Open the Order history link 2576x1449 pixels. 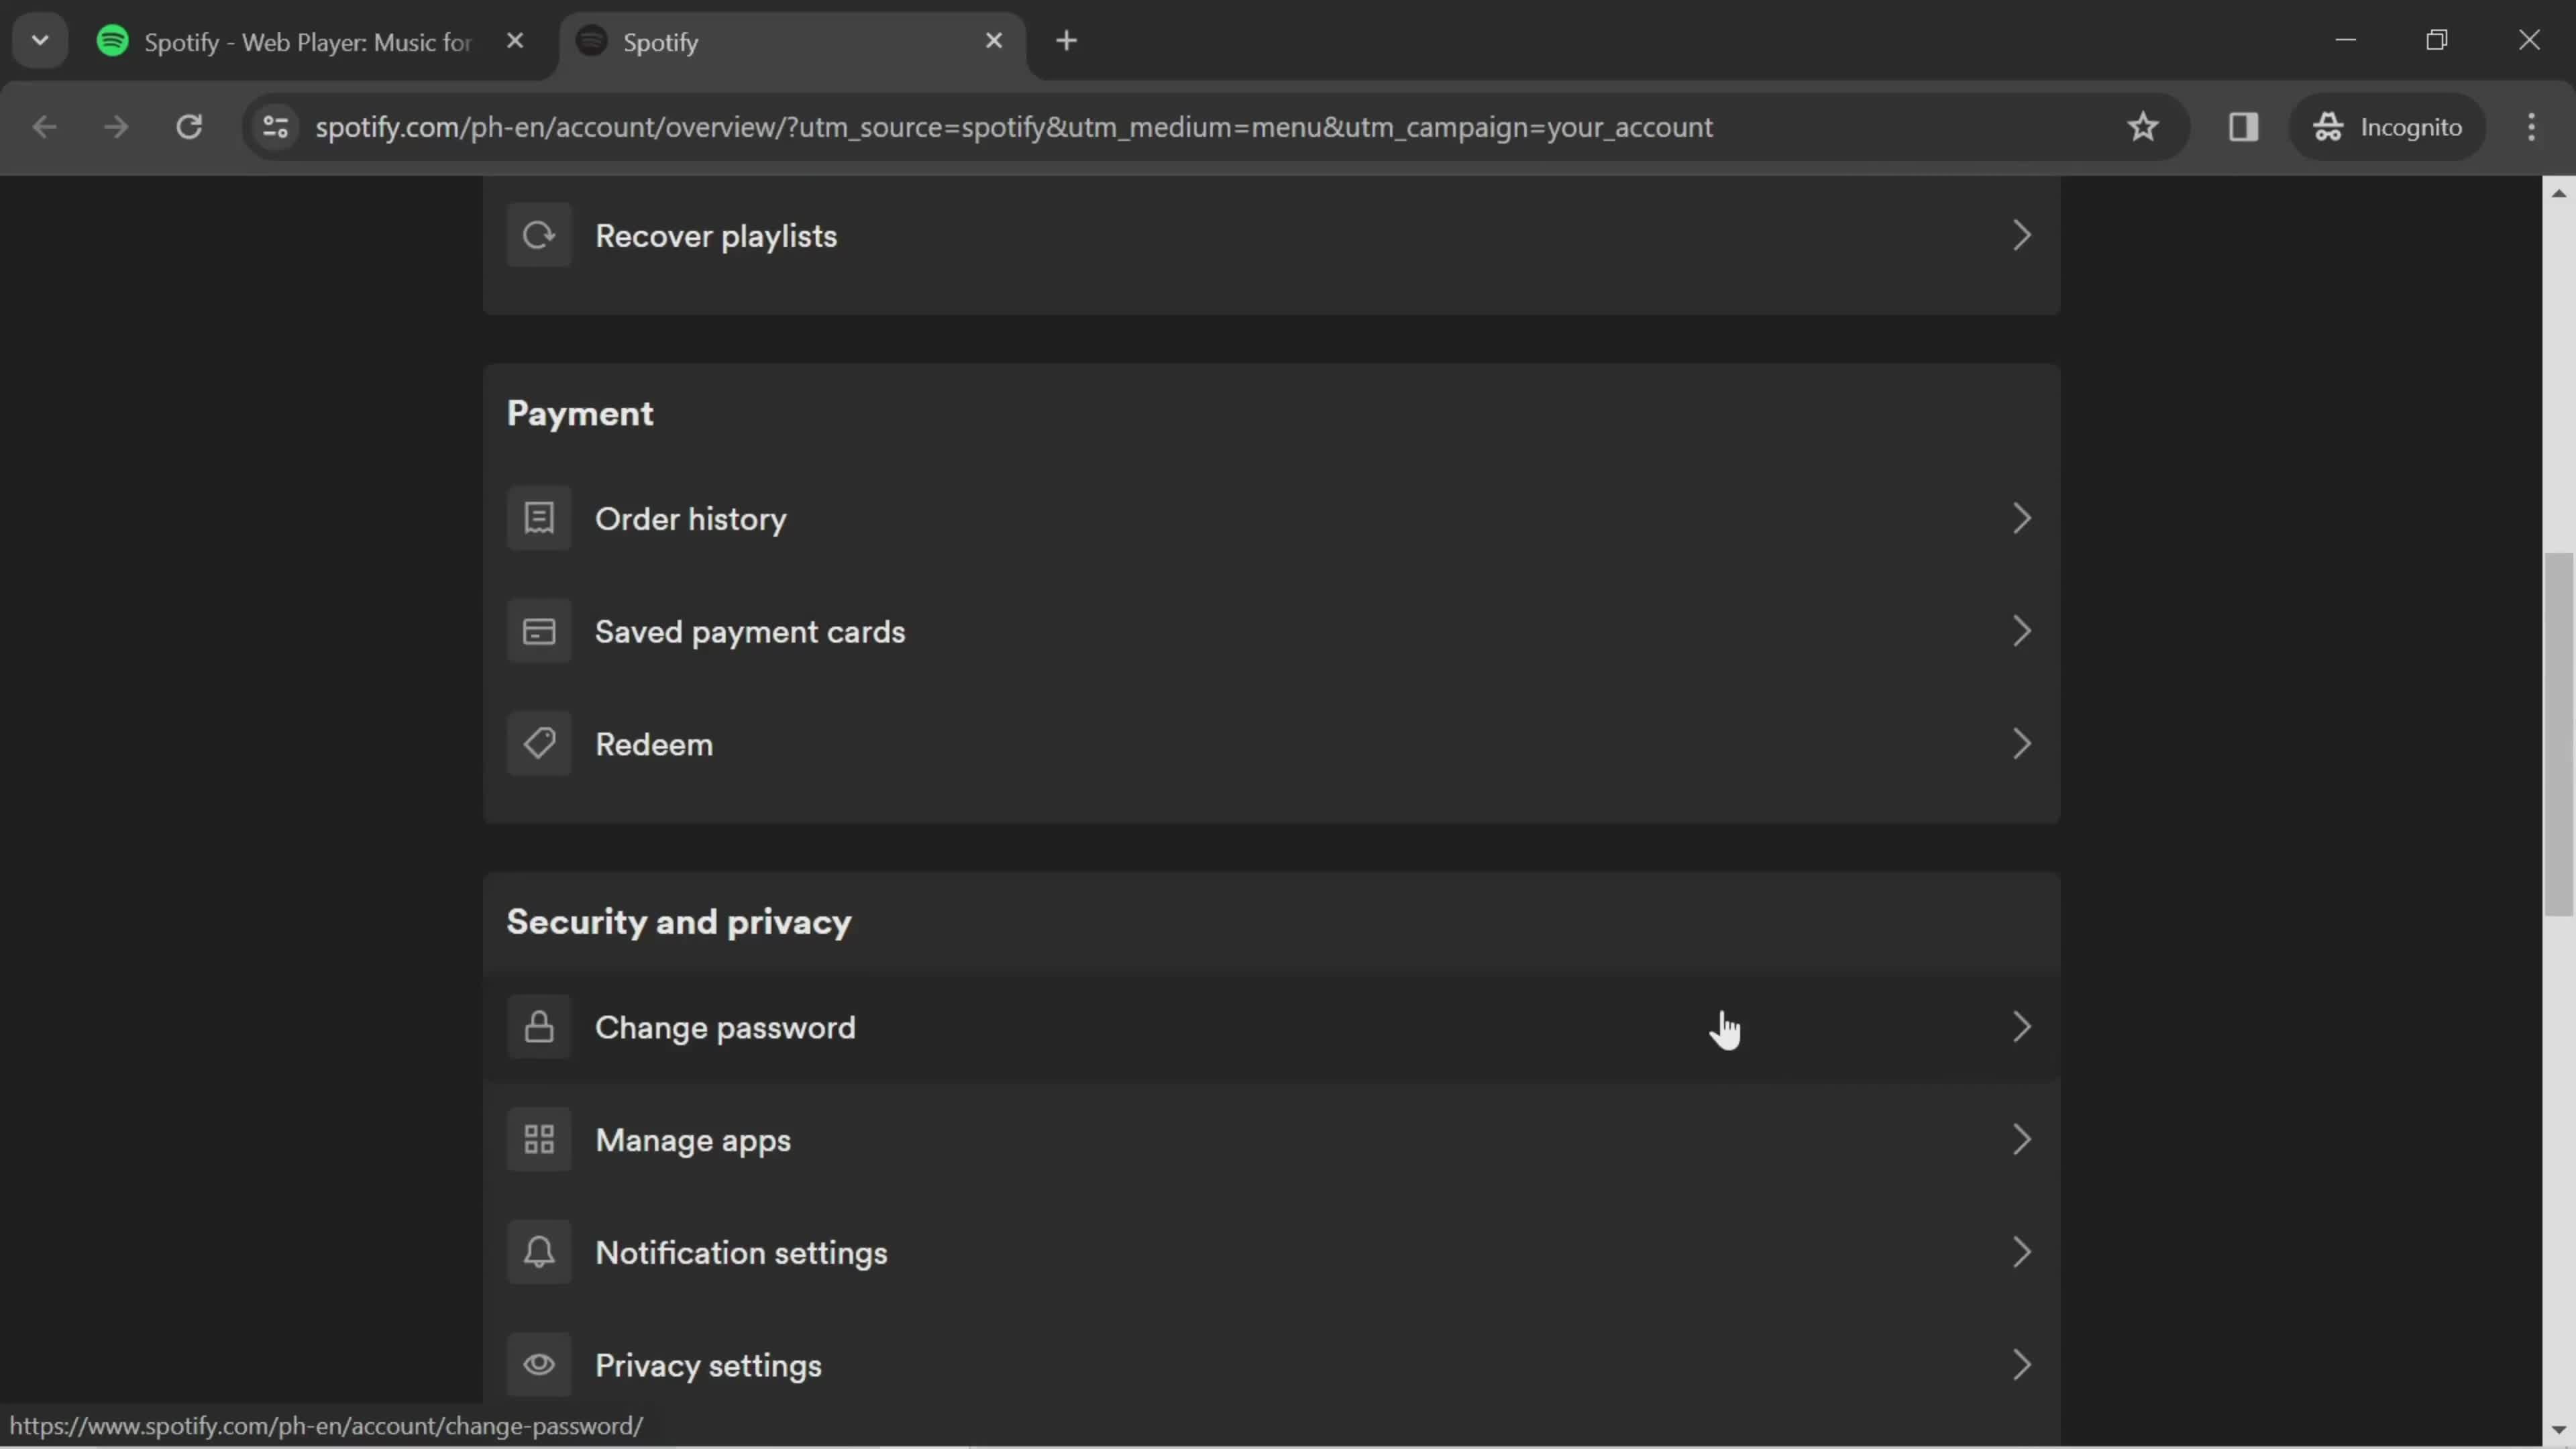[1271, 518]
